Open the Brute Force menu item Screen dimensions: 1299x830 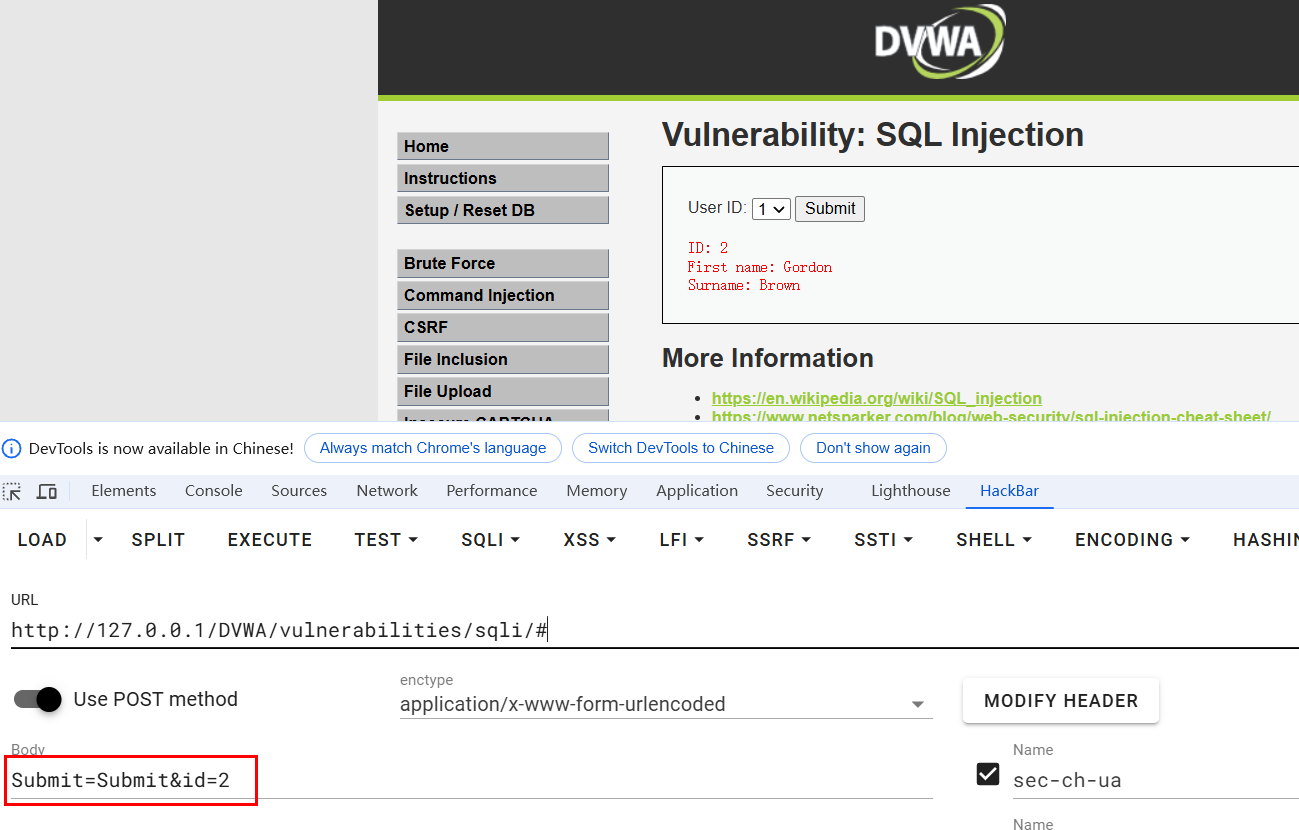(503, 263)
